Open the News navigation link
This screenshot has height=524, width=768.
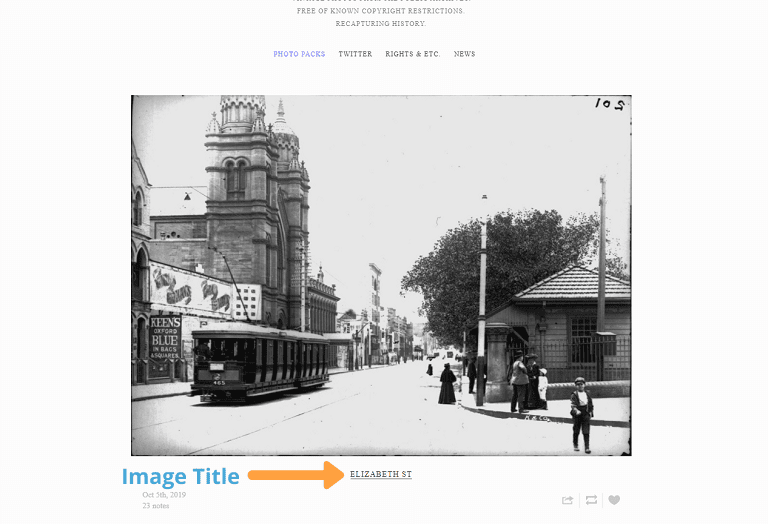tap(464, 54)
